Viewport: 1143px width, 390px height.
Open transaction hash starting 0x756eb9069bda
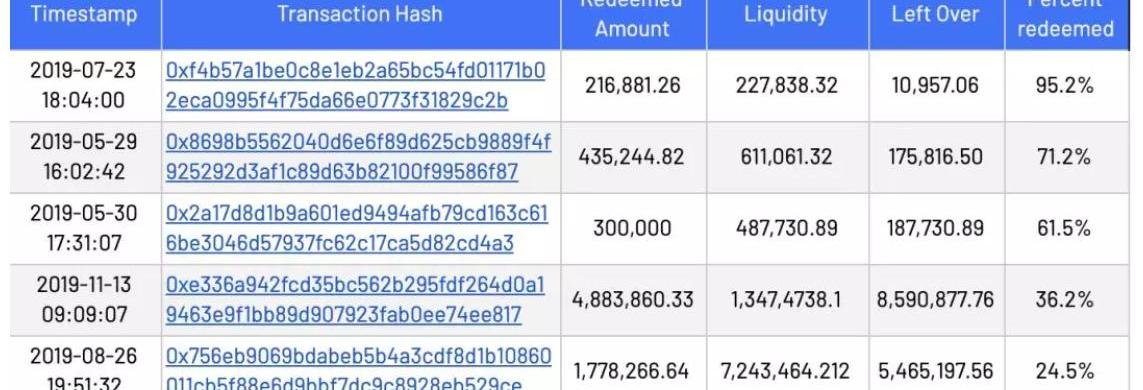tap(359, 370)
